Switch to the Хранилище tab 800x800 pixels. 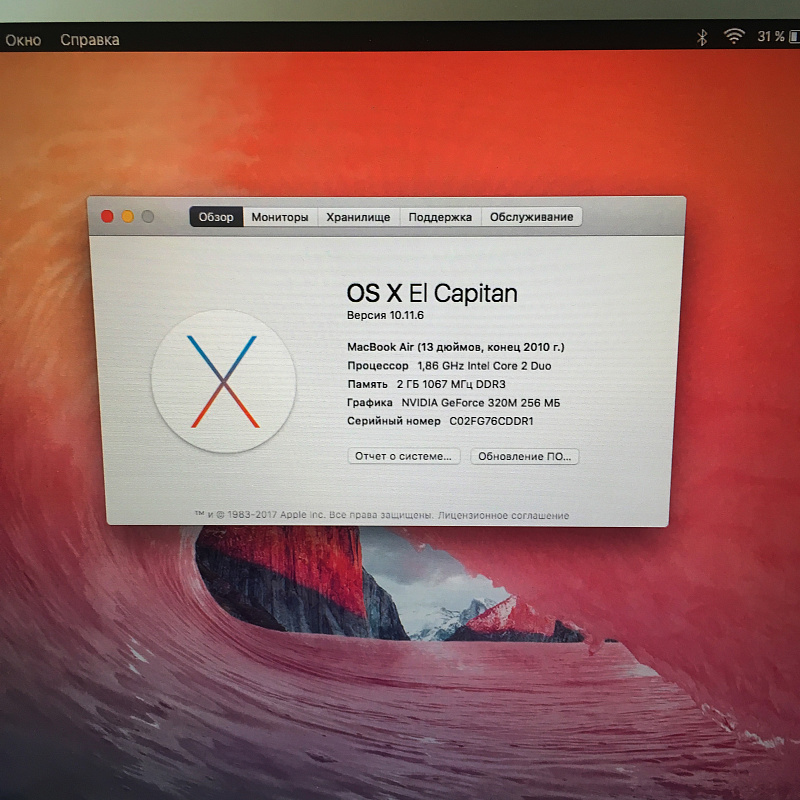[358, 217]
